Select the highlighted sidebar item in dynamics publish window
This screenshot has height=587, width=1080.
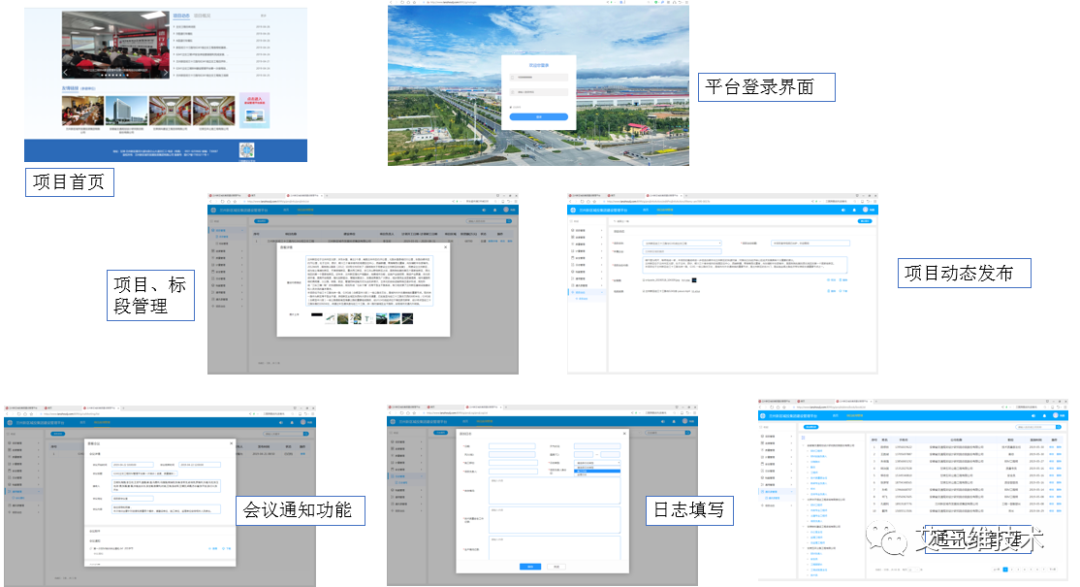(x=586, y=292)
